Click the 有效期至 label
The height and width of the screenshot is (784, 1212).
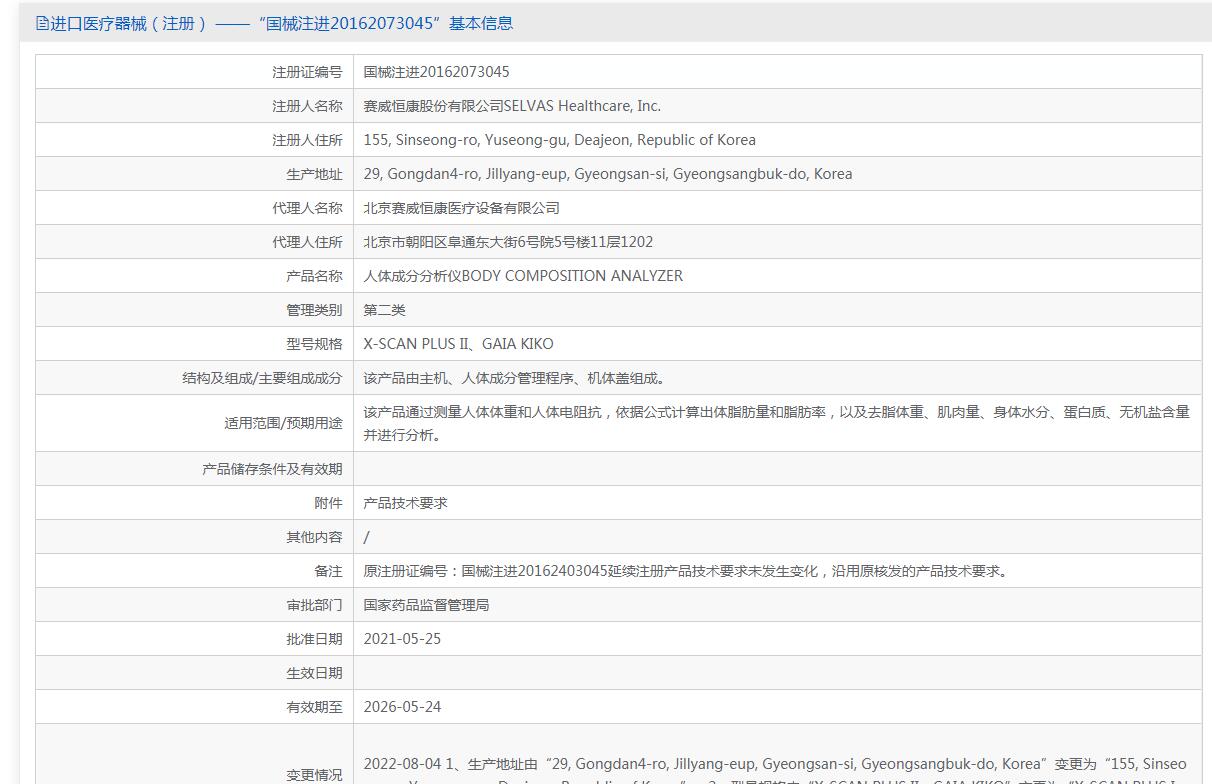click(314, 707)
